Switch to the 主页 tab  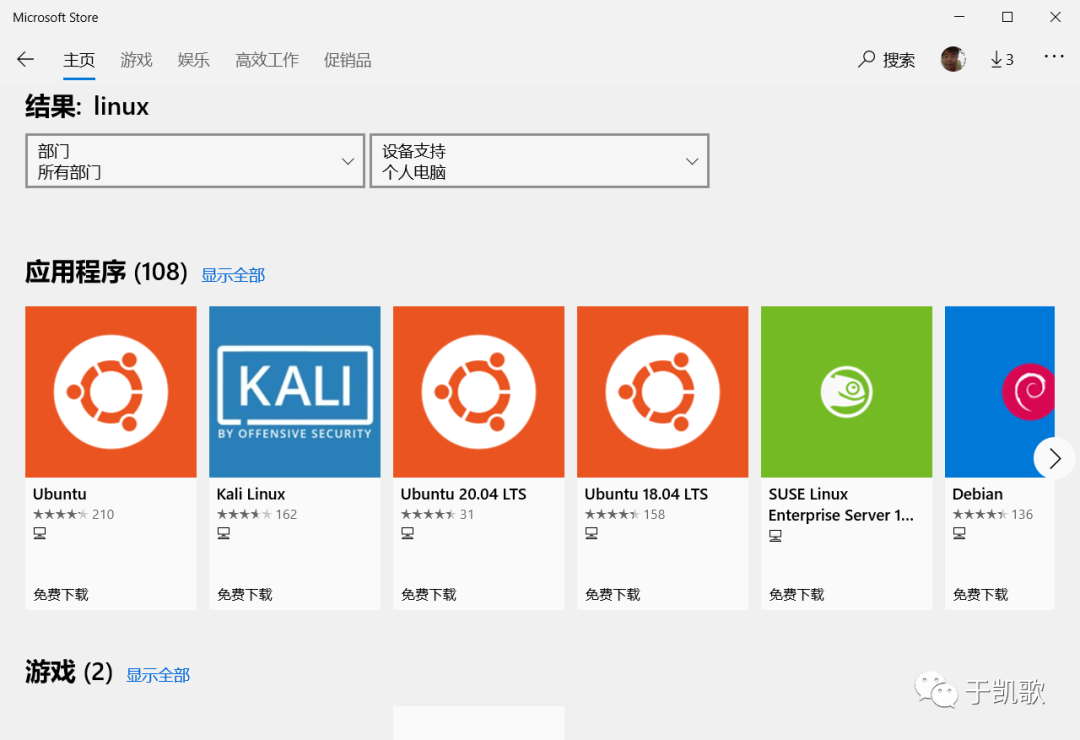pos(79,60)
